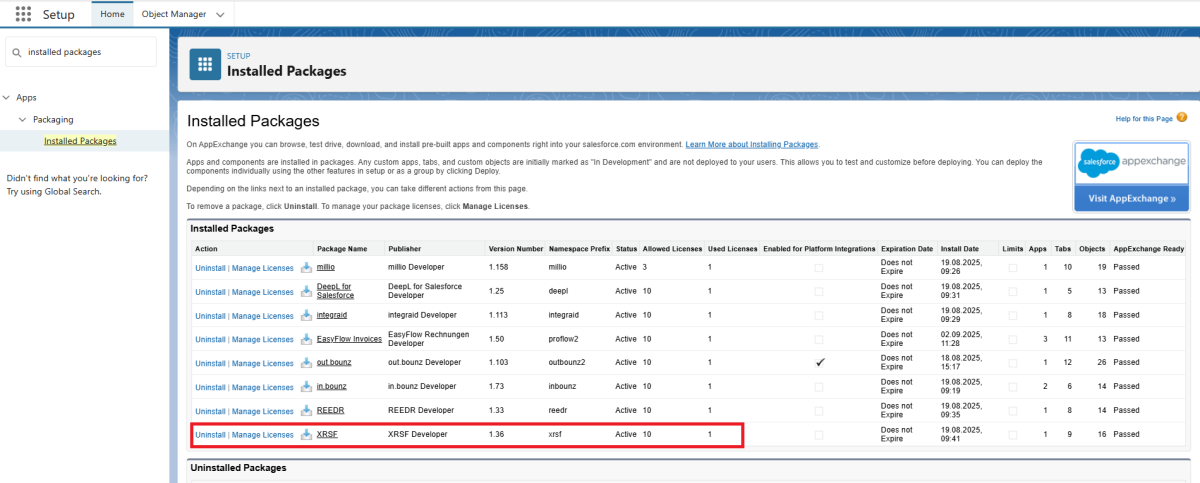Image resolution: width=1200 pixels, height=483 pixels.
Task: Toggle Platform Integrations checkbox for millio row
Action: click(819, 268)
